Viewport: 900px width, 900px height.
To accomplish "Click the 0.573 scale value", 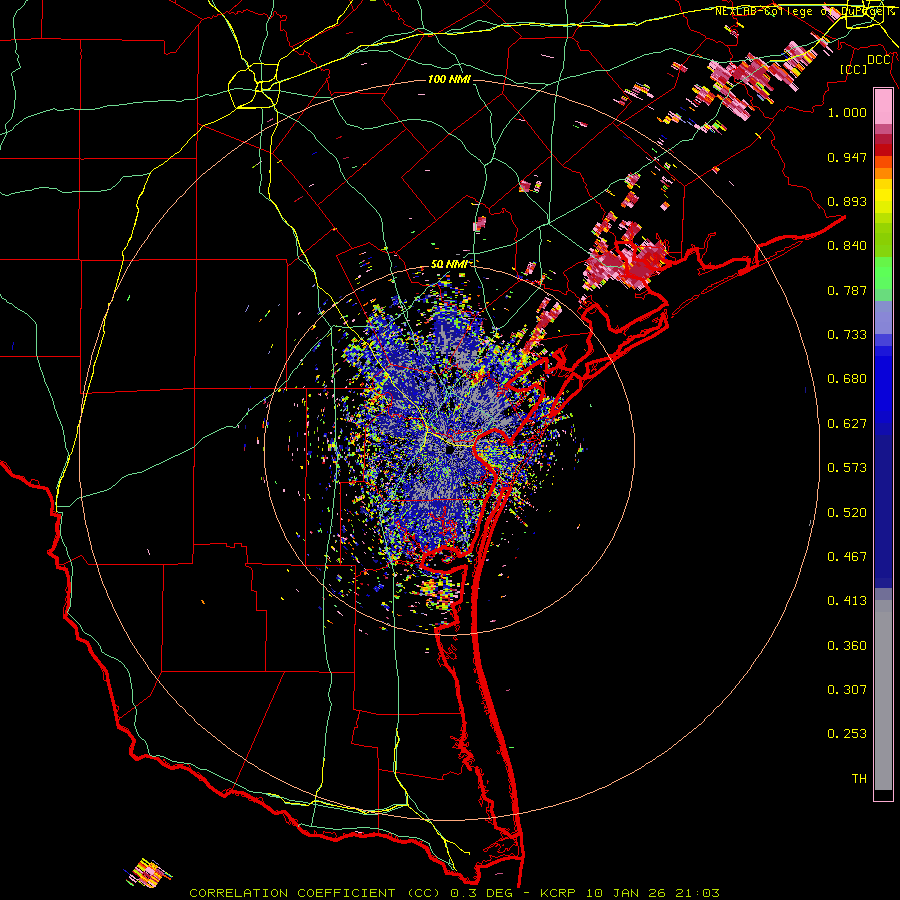I will click(x=847, y=468).
